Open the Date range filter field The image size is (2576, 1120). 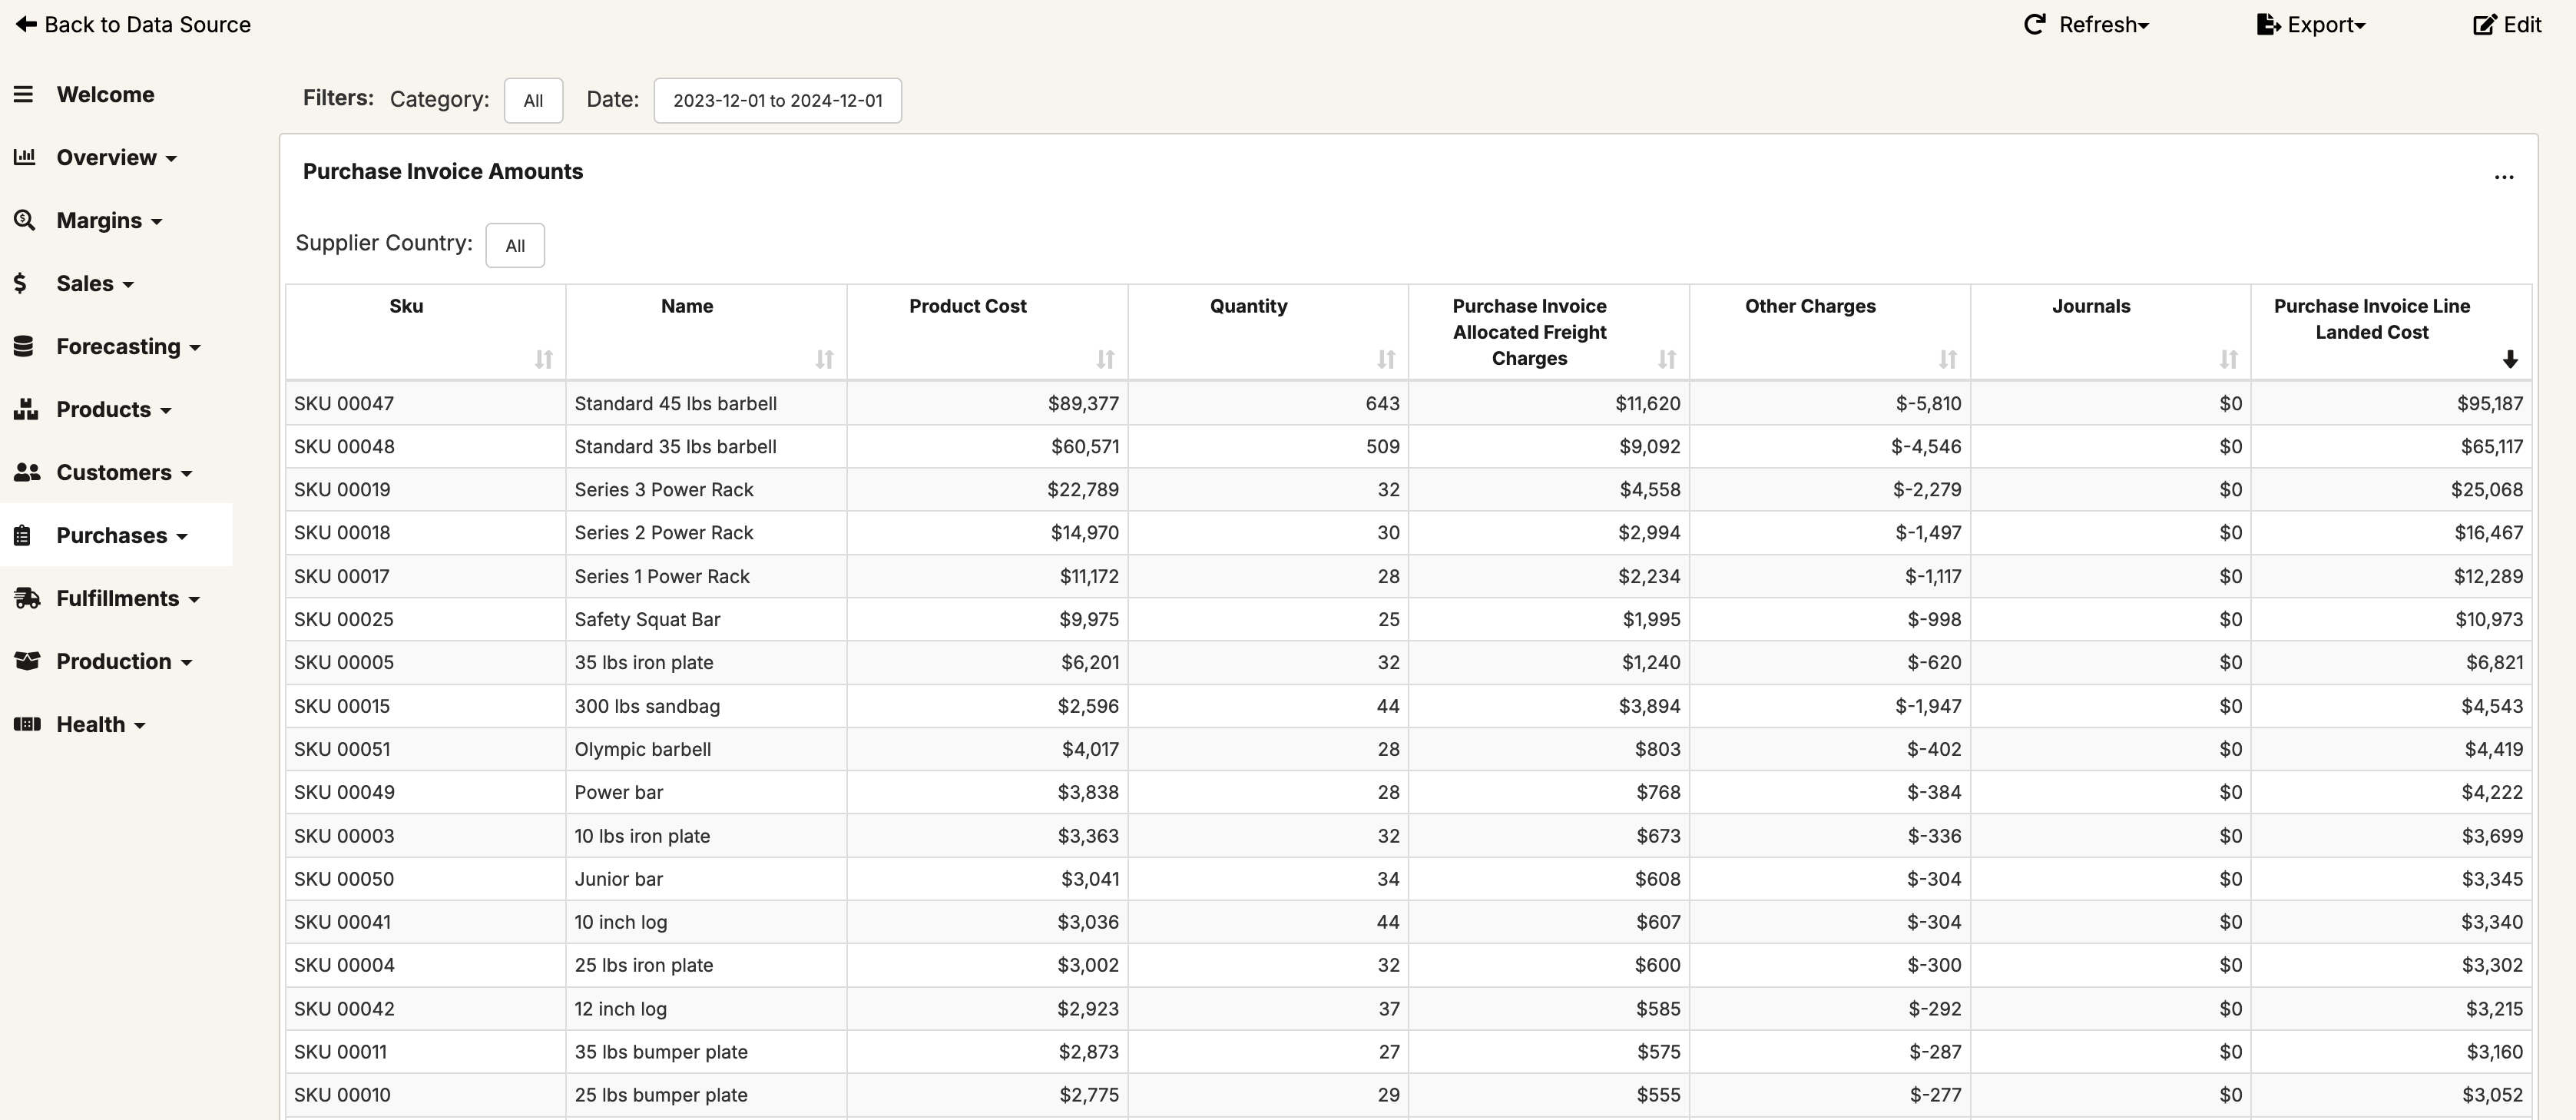coord(777,100)
